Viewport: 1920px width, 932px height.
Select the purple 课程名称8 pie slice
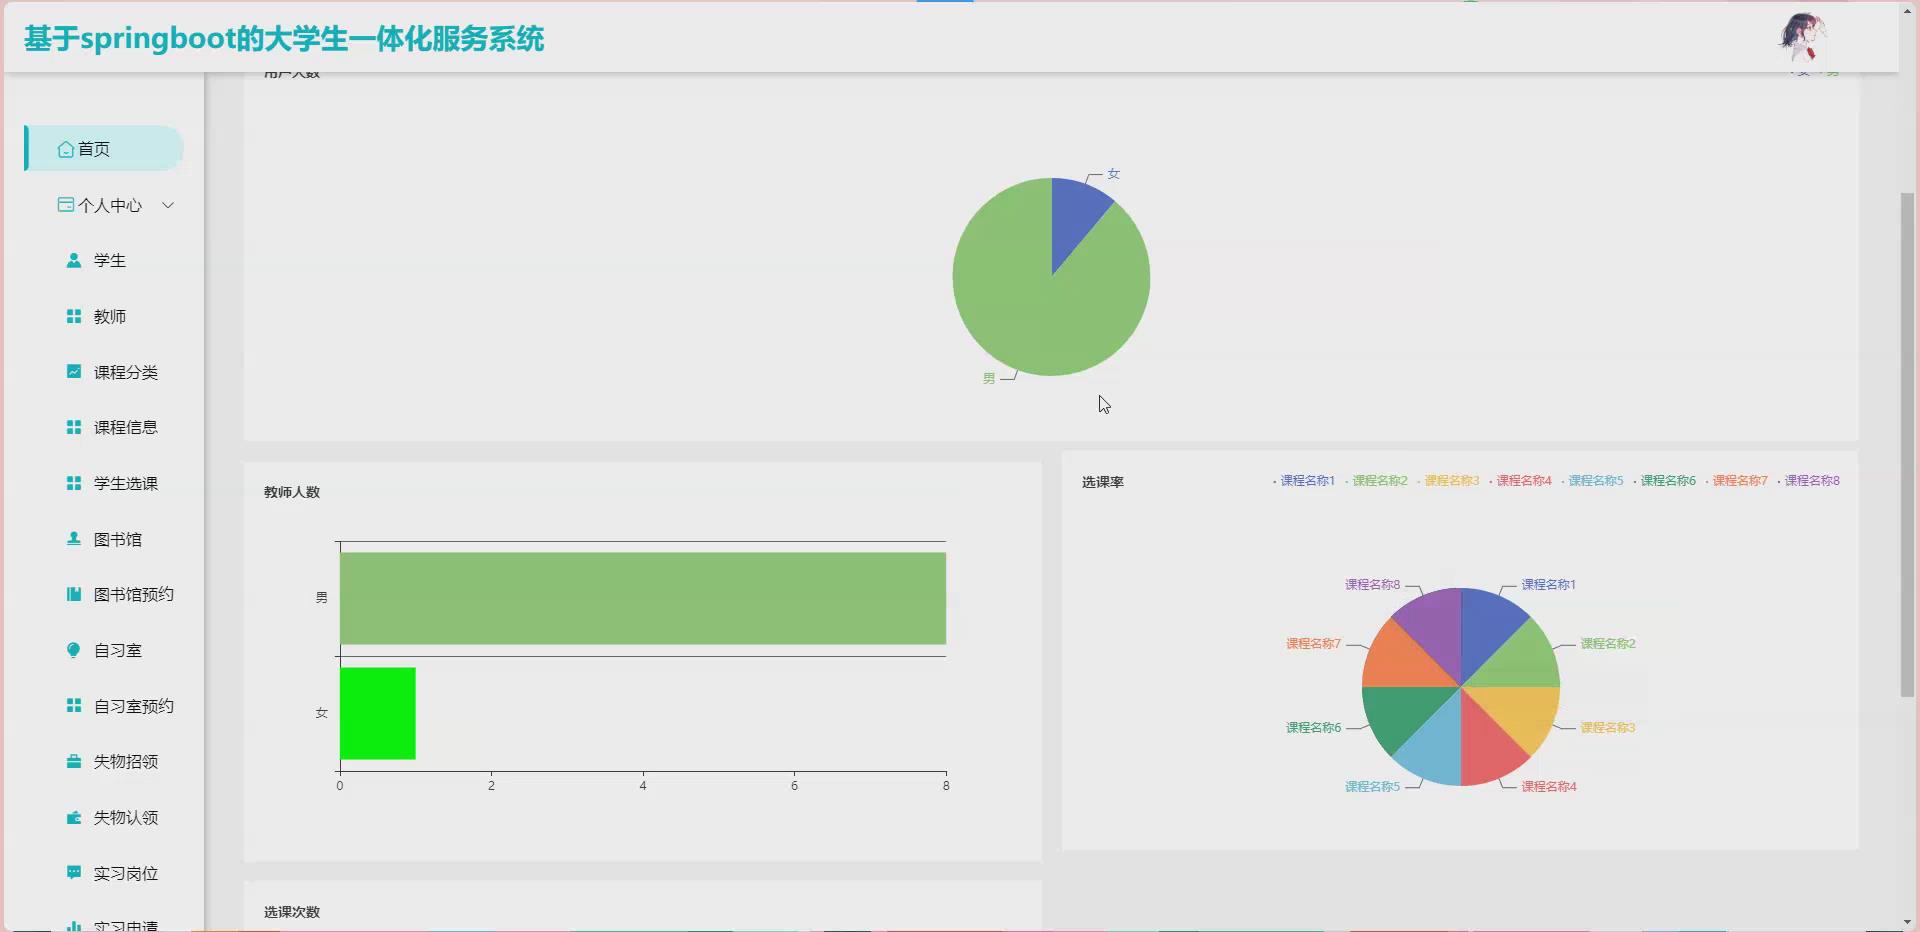[1436, 630]
